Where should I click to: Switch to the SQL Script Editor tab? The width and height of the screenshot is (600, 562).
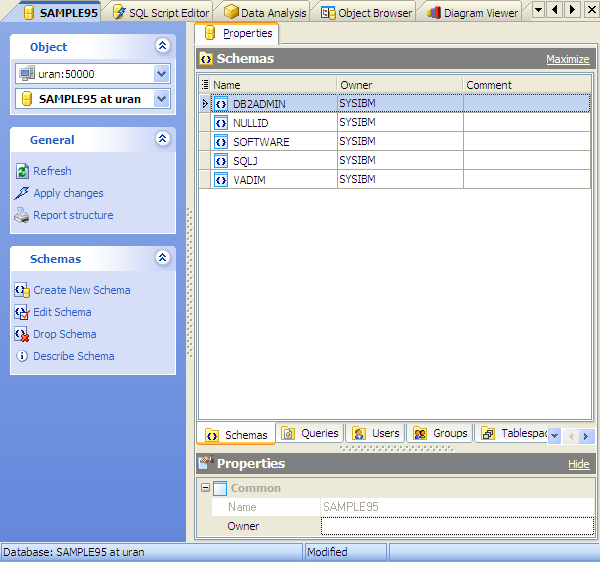coord(161,12)
